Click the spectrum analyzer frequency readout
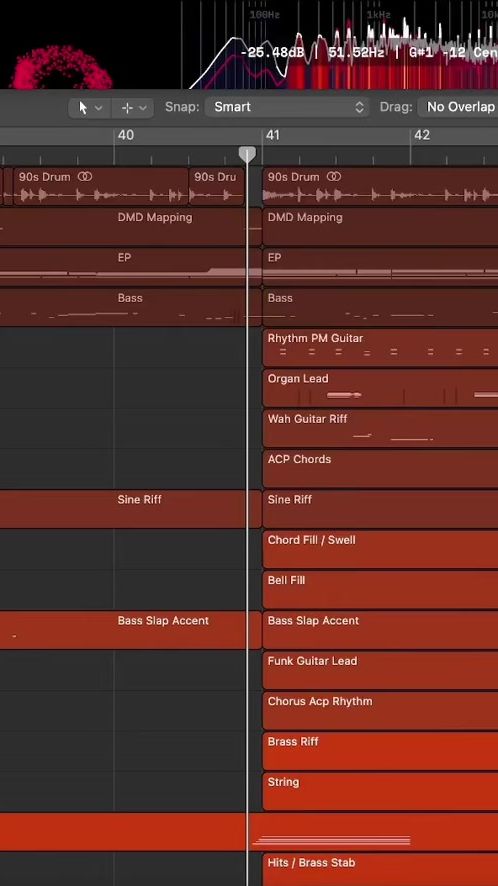 click(x=369, y=53)
